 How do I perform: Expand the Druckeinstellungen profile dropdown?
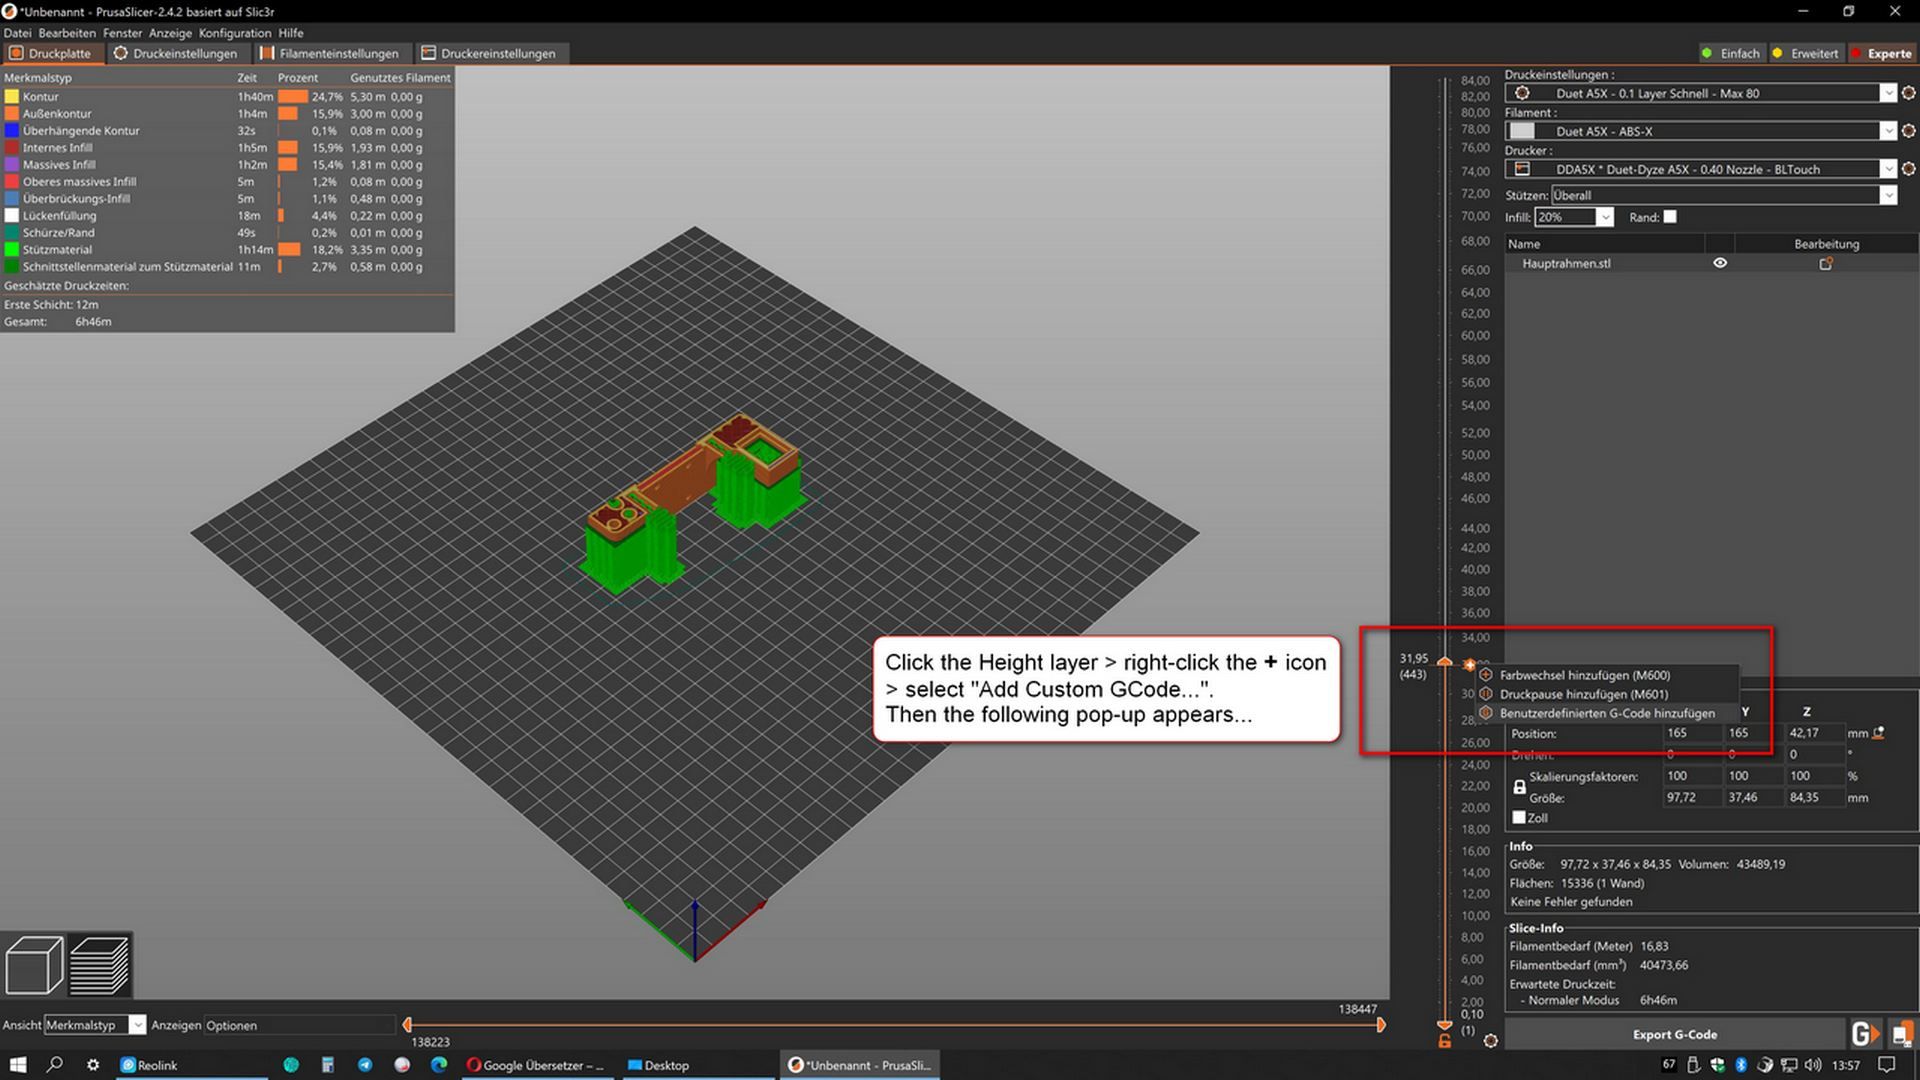[x=1888, y=93]
